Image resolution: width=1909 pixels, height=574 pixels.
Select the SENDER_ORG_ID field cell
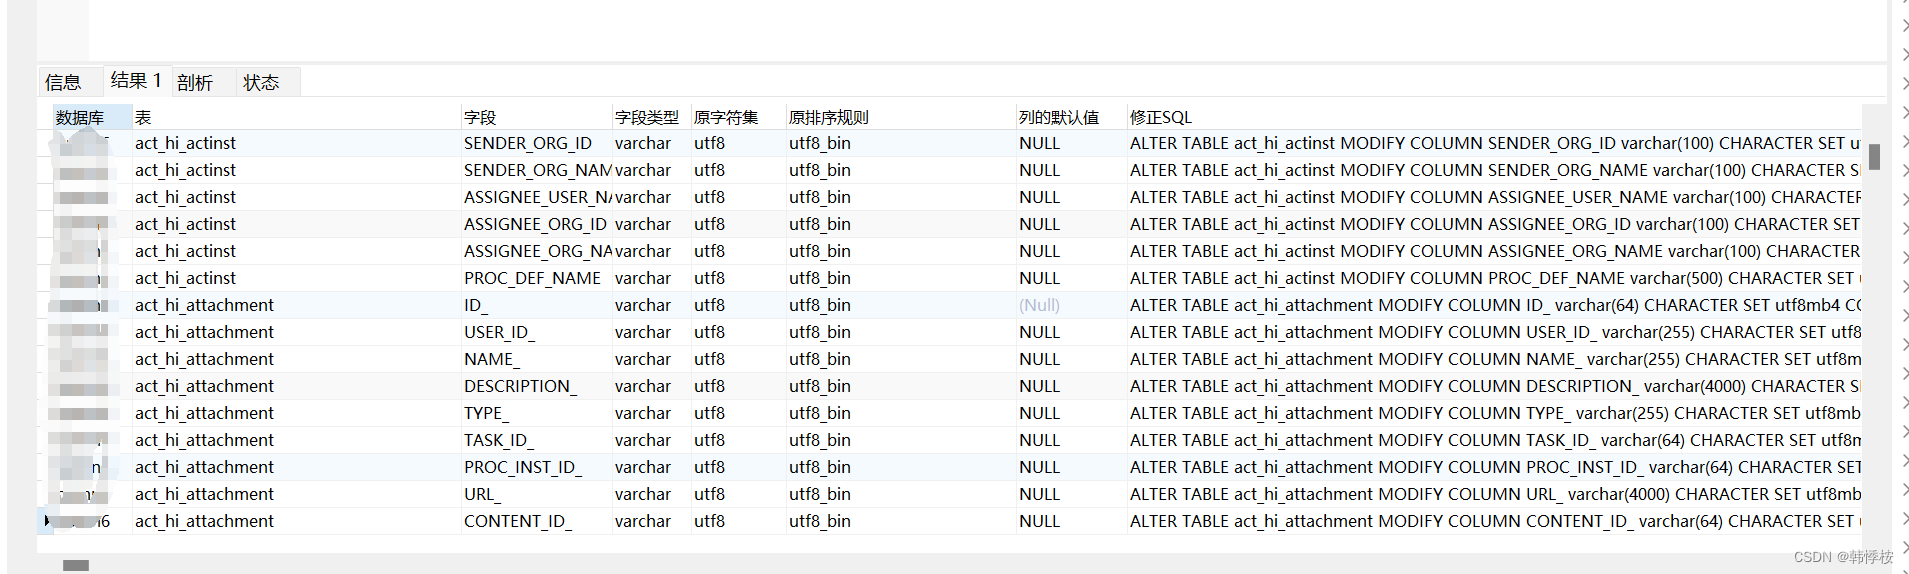click(x=528, y=143)
